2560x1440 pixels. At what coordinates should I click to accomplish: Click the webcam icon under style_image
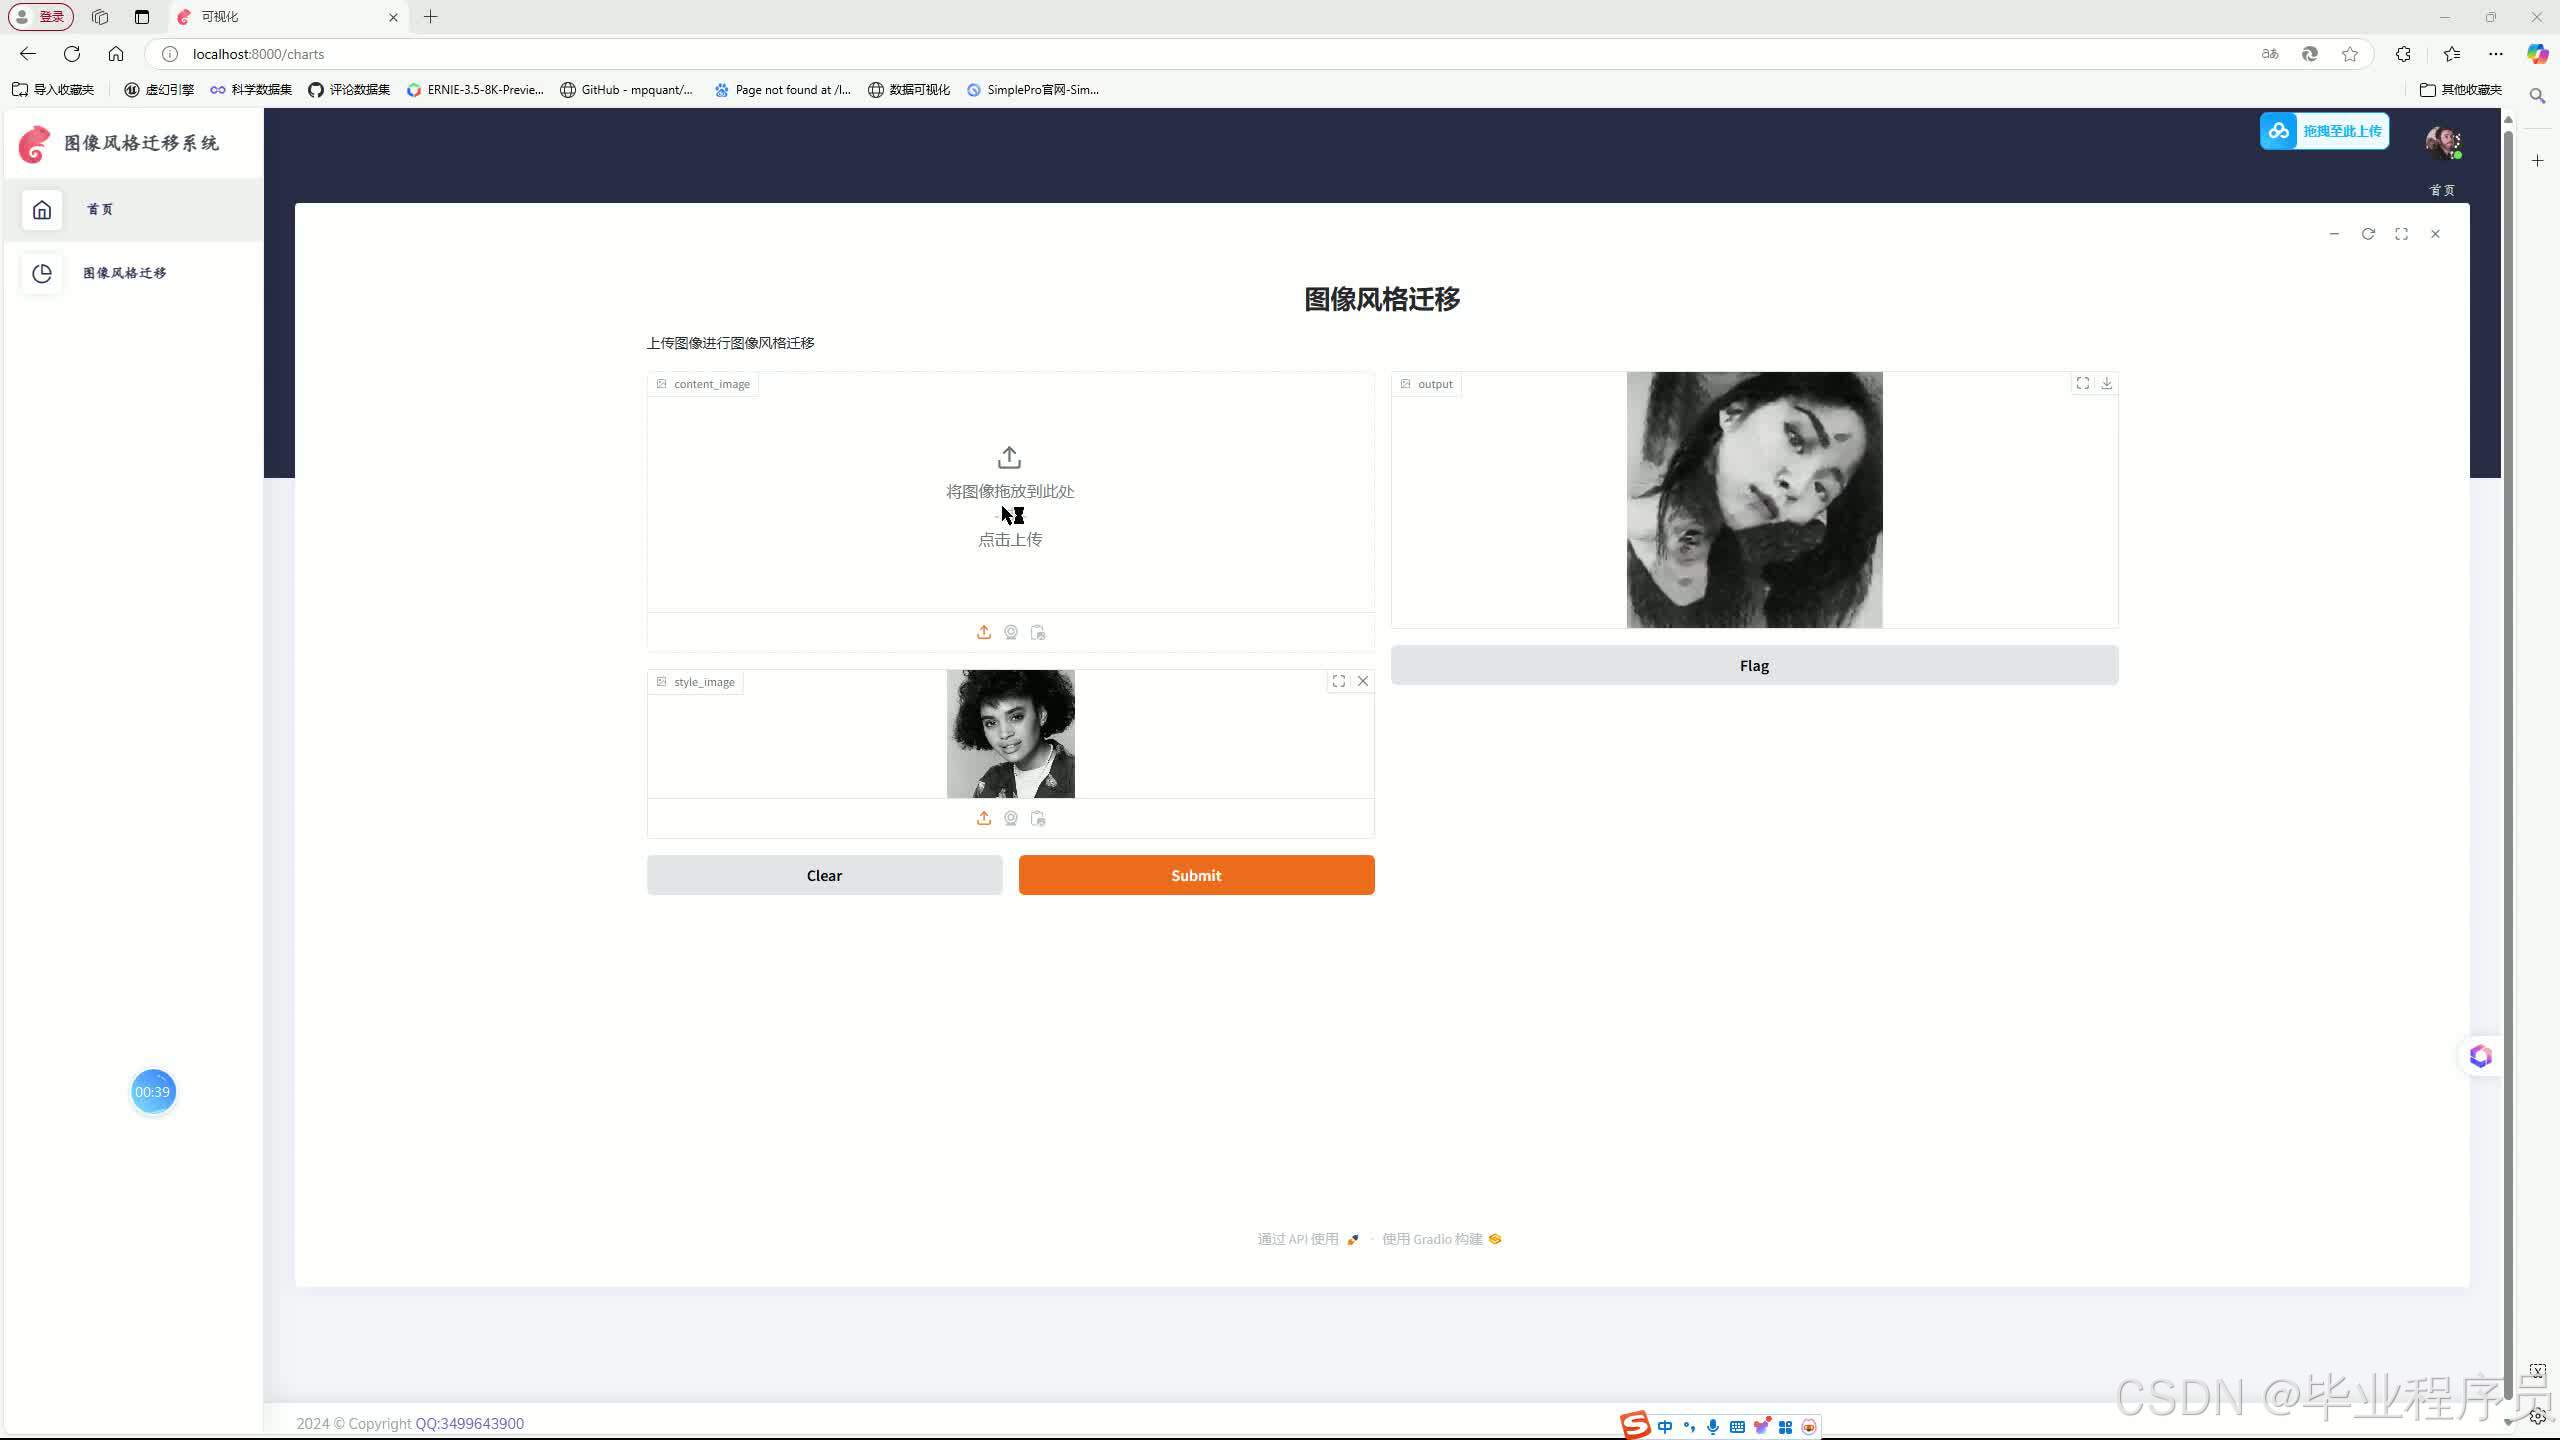(x=1011, y=818)
